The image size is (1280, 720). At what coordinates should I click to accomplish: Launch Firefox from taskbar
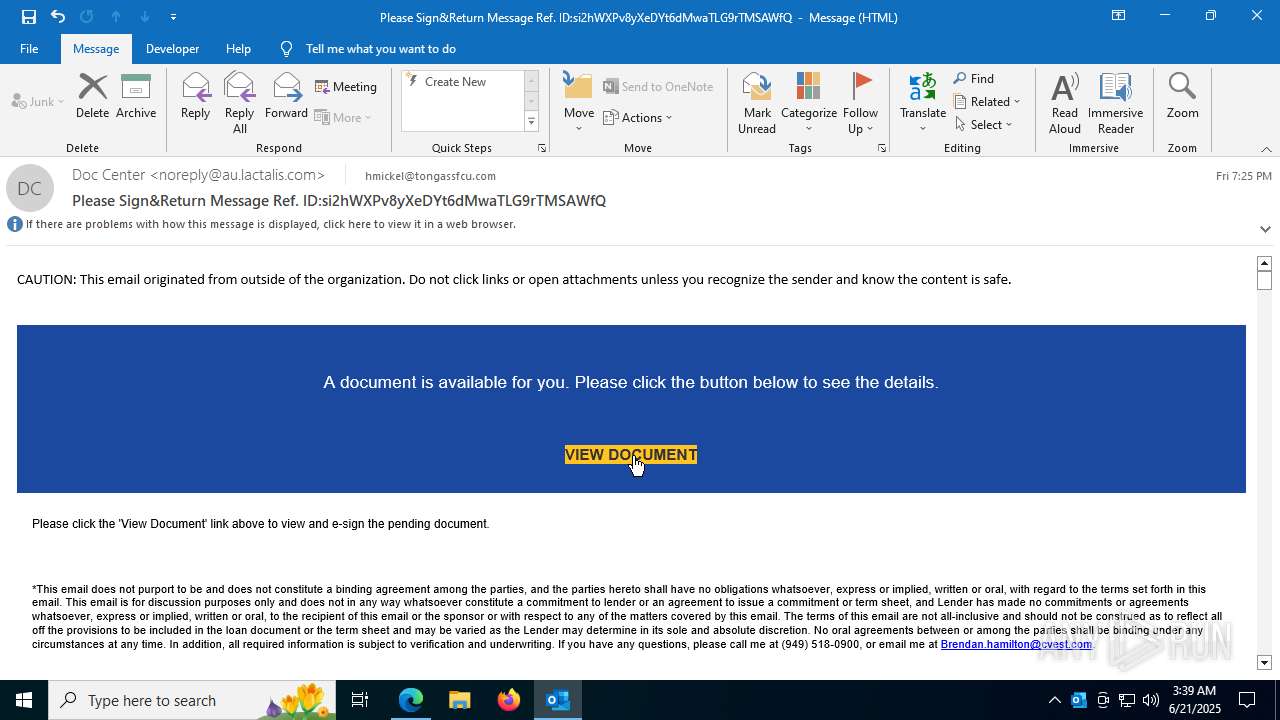pos(509,700)
